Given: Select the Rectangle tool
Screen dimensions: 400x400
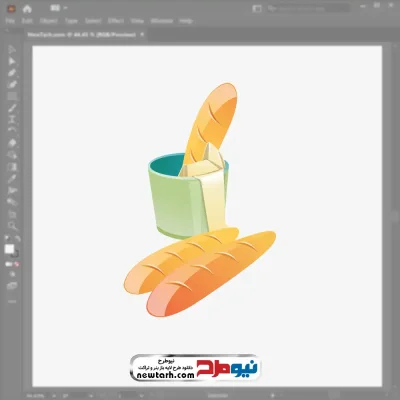Looking at the screenshot, I should tap(12, 96).
